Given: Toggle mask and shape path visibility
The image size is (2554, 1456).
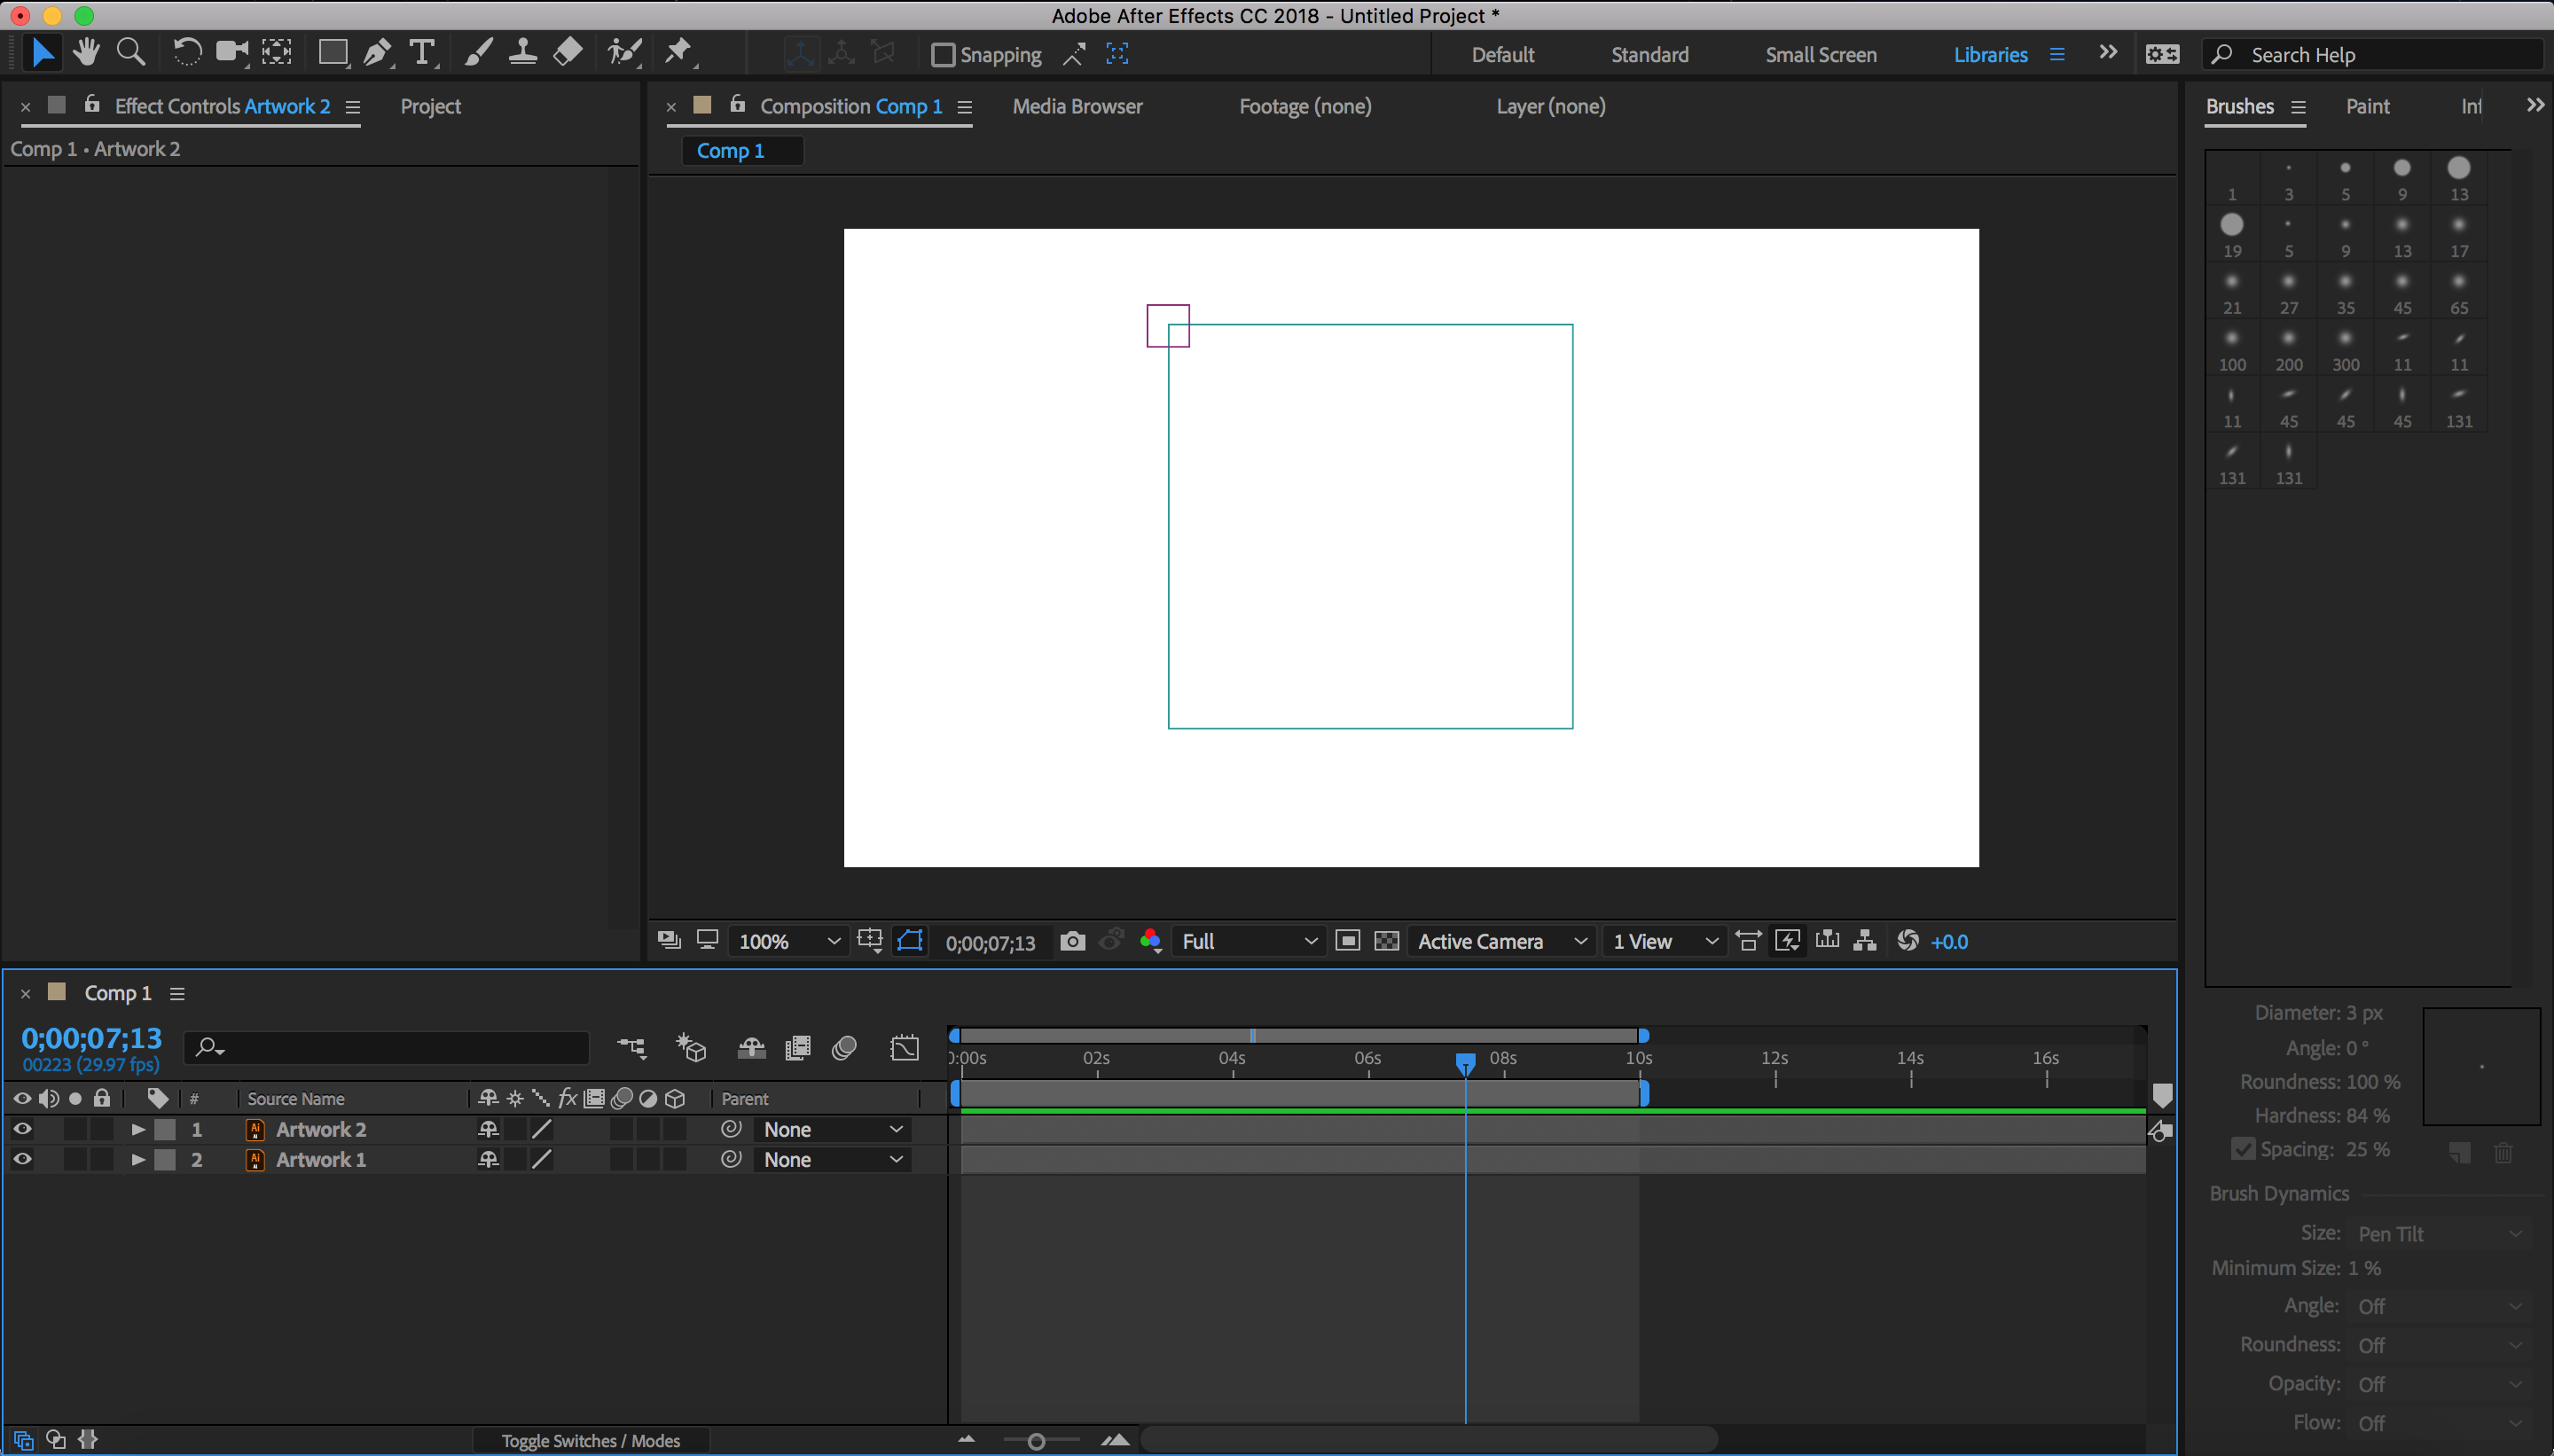Looking at the screenshot, I should point(910,941).
